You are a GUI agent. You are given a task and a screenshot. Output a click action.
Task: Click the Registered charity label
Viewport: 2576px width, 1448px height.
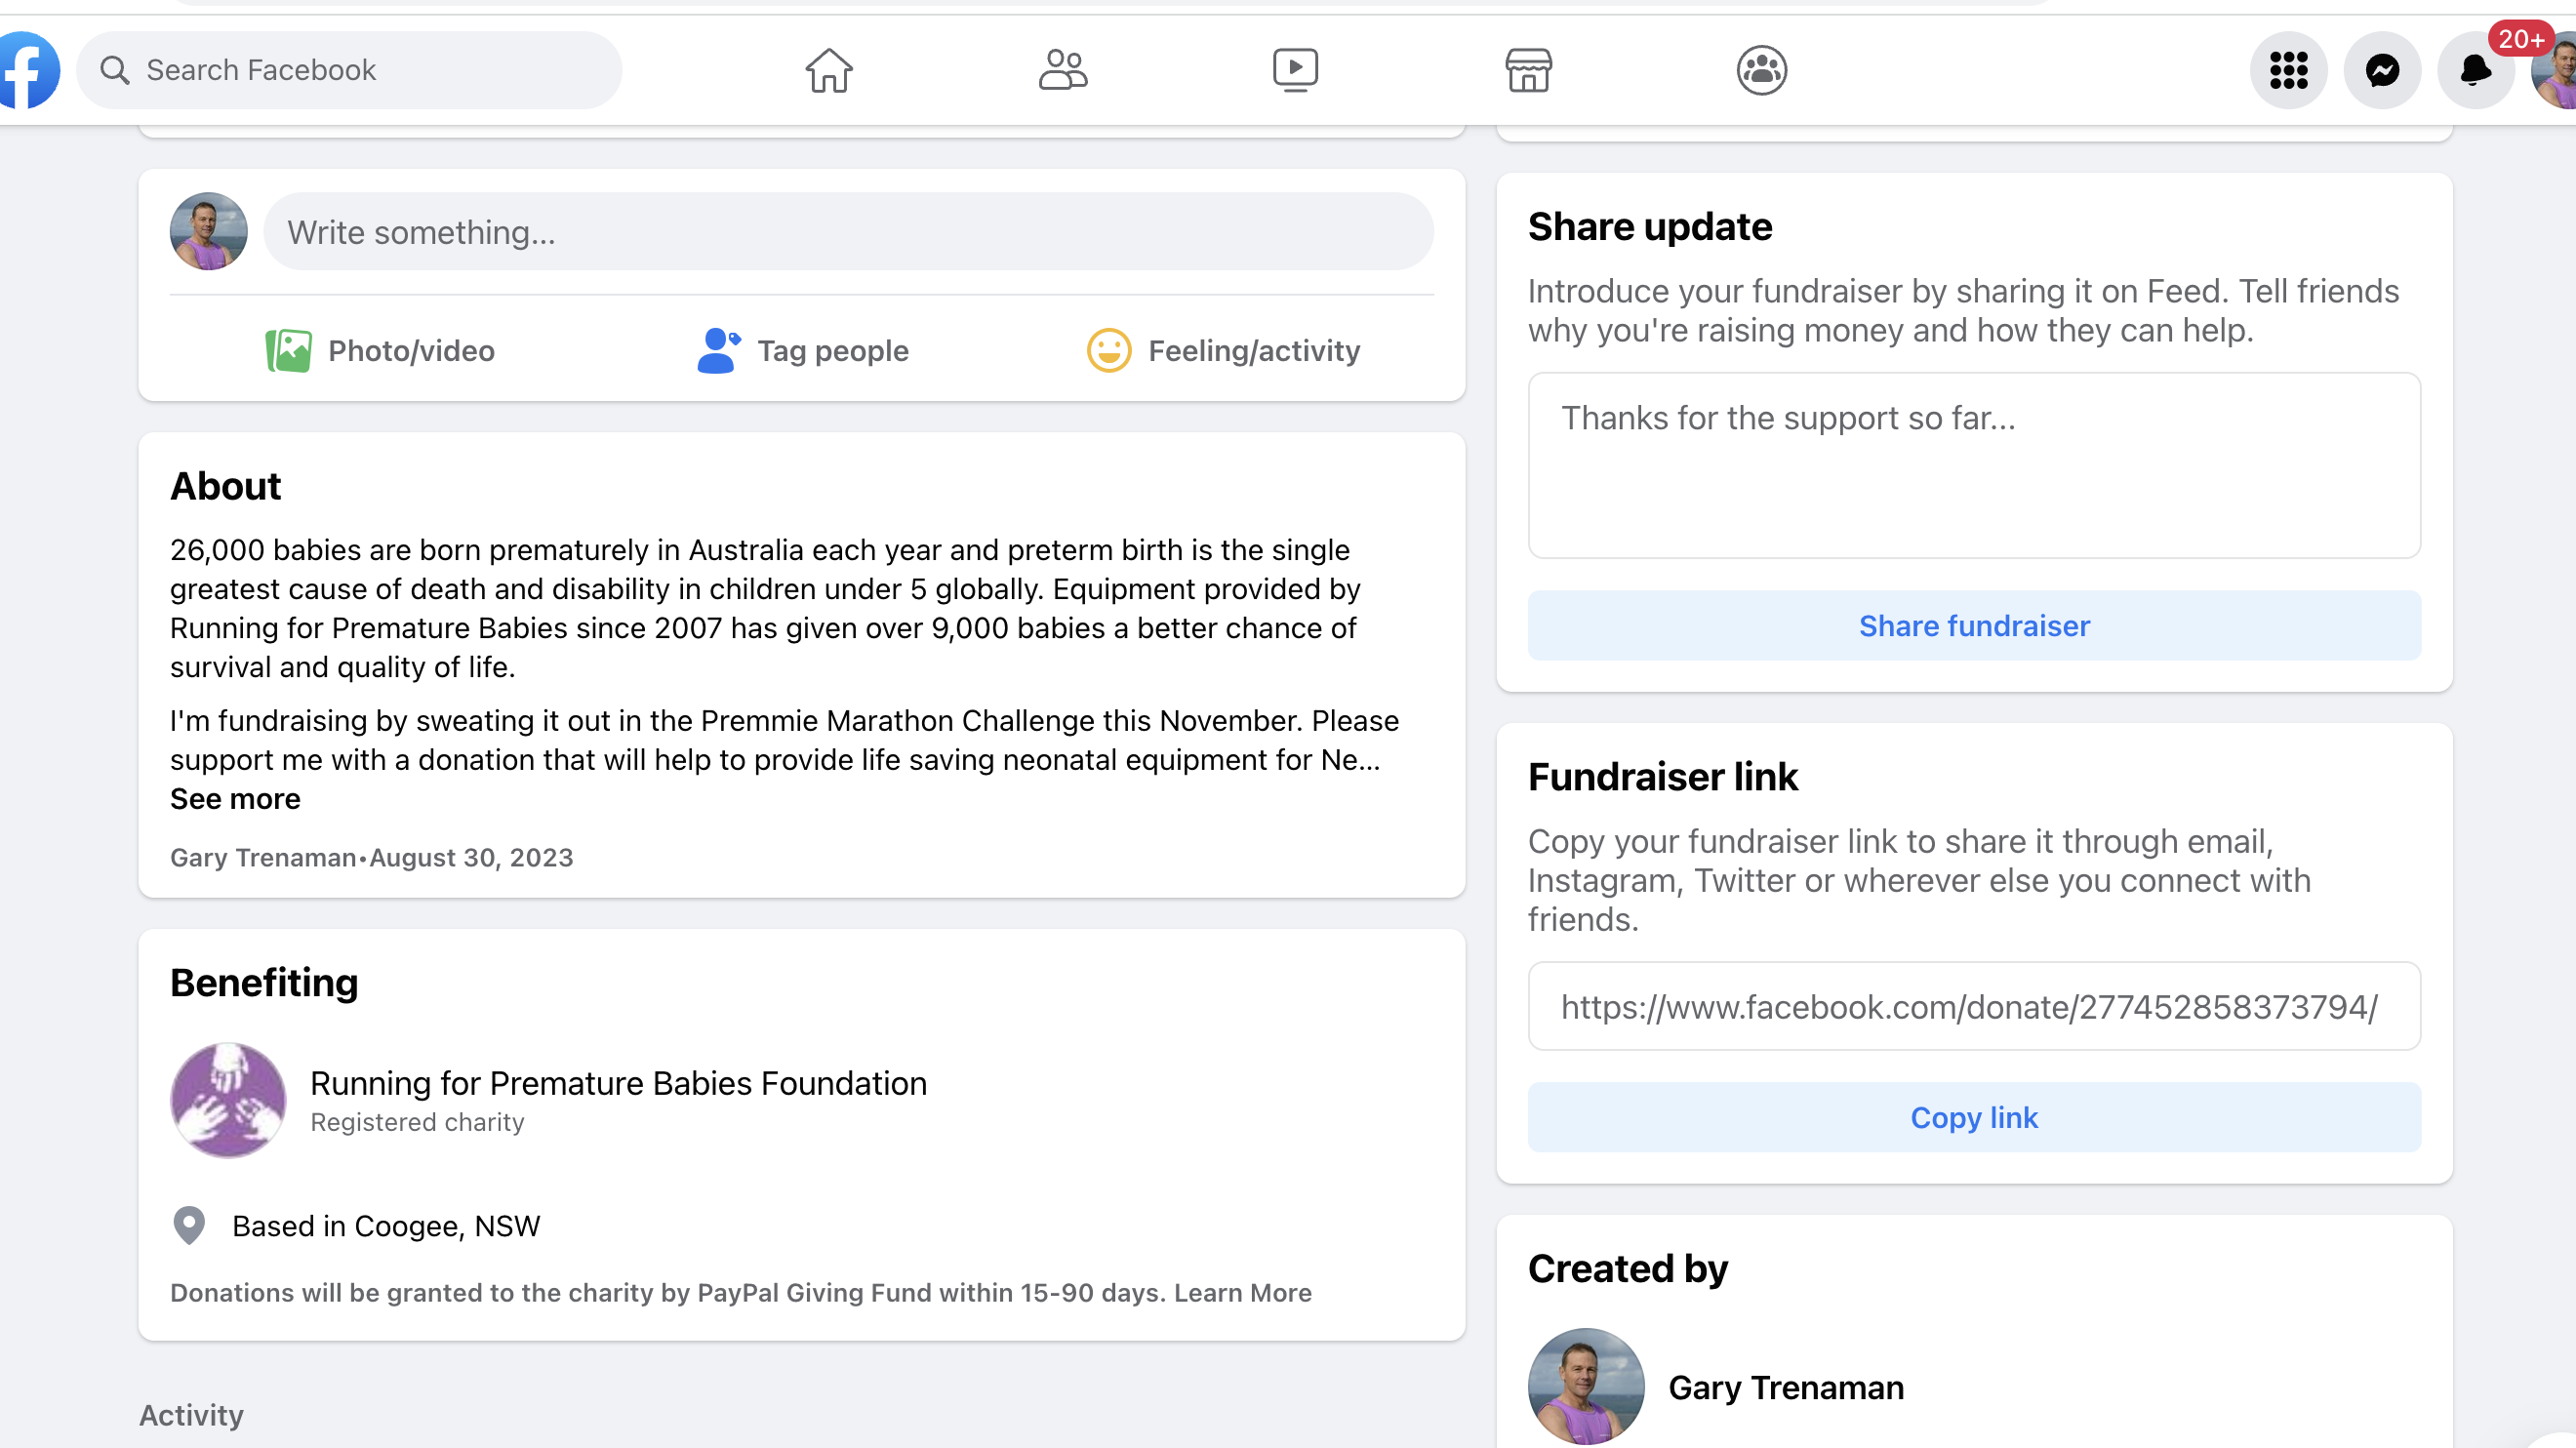(417, 1123)
